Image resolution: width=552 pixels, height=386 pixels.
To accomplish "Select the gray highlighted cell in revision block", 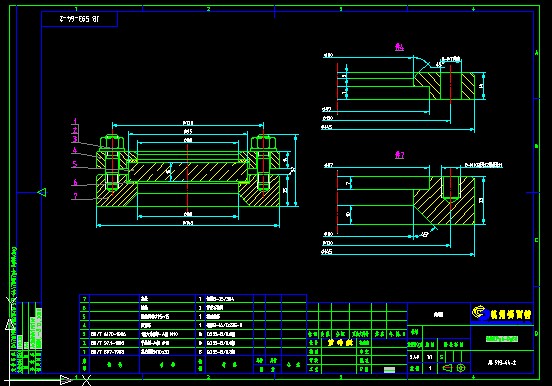I will [x=389, y=369].
